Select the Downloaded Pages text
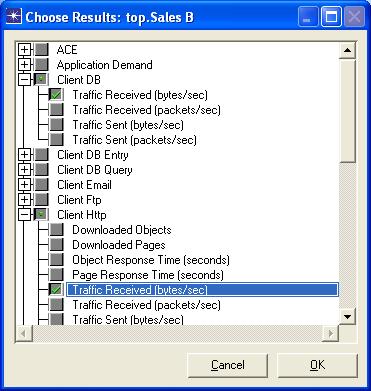The height and width of the screenshot is (391, 371). tap(119, 245)
